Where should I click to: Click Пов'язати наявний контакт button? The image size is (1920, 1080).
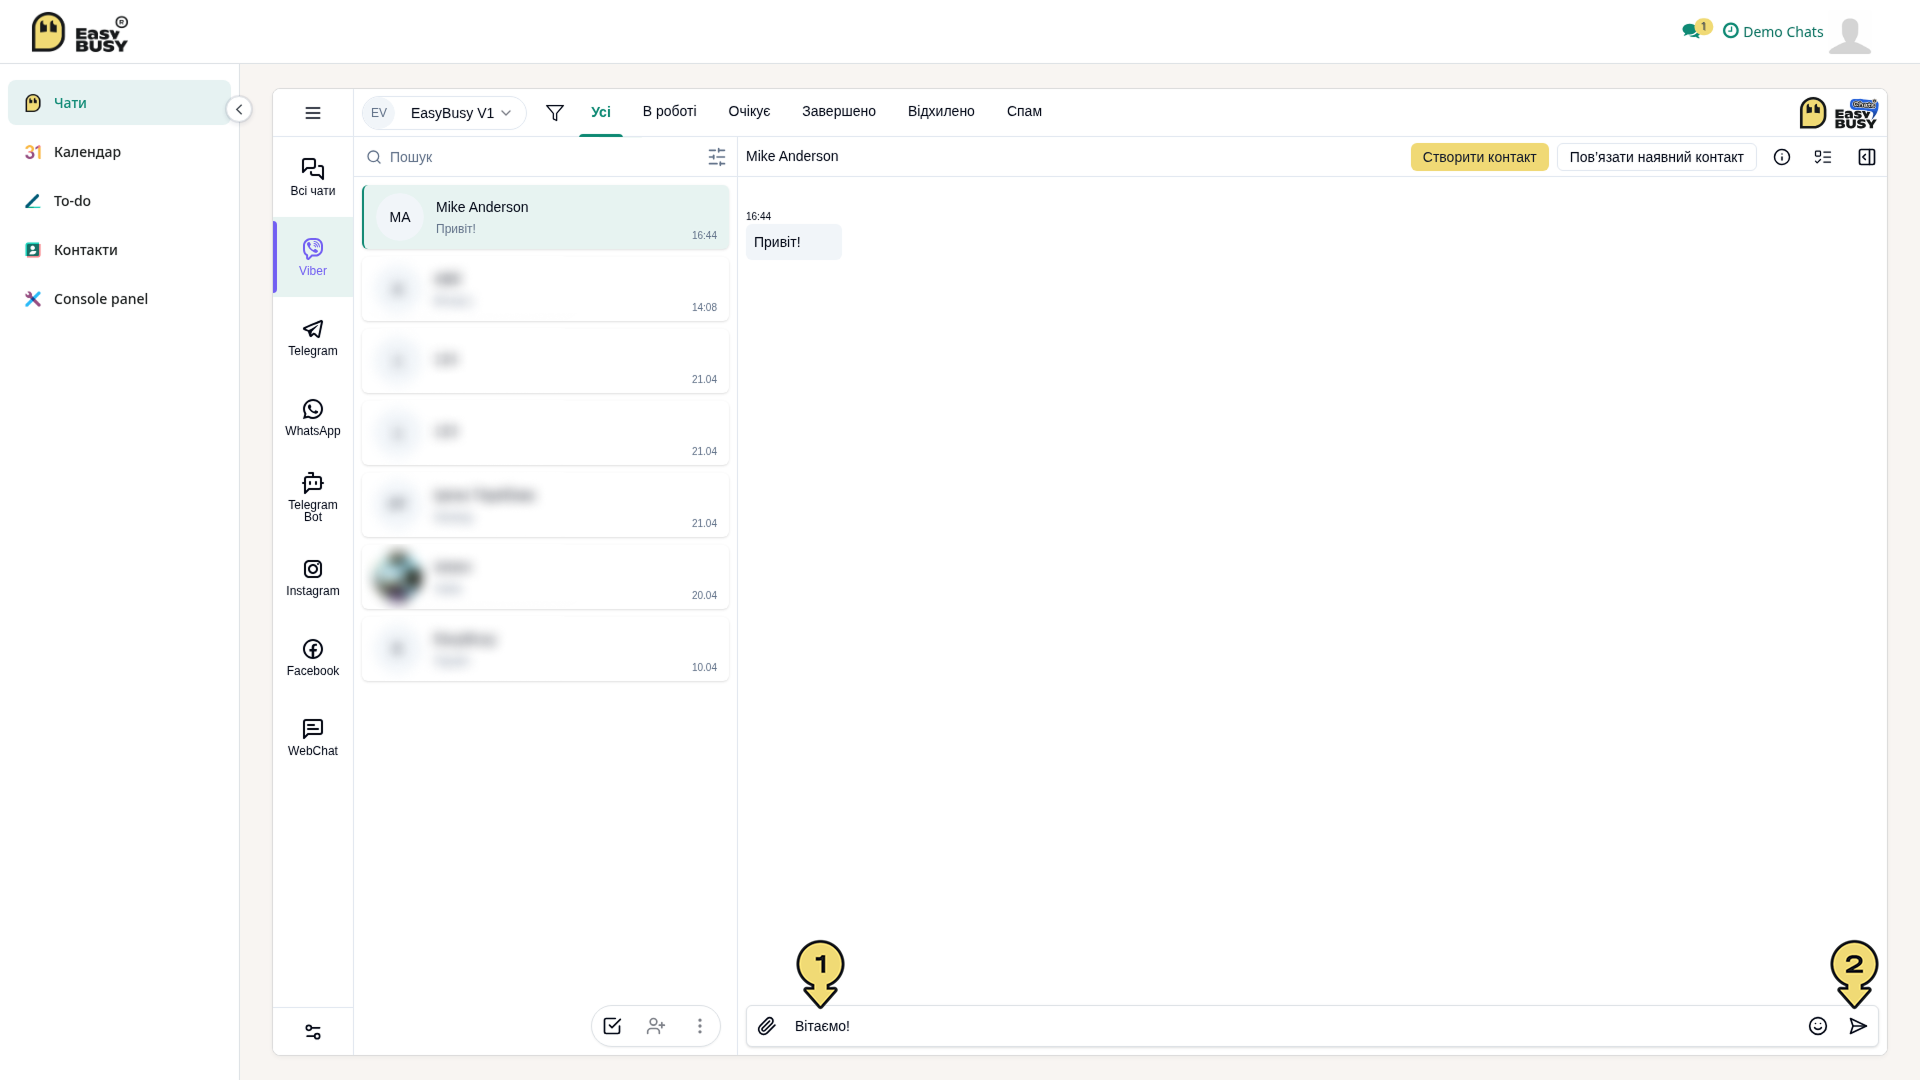[x=1656, y=157]
